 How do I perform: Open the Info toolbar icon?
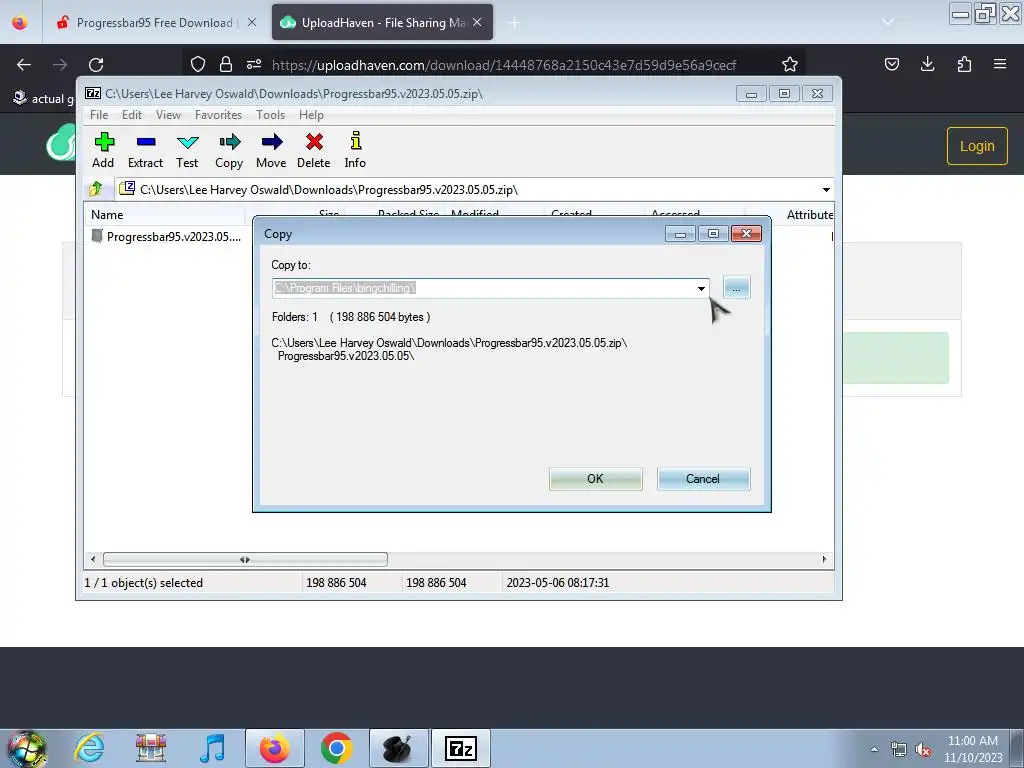click(x=355, y=150)
